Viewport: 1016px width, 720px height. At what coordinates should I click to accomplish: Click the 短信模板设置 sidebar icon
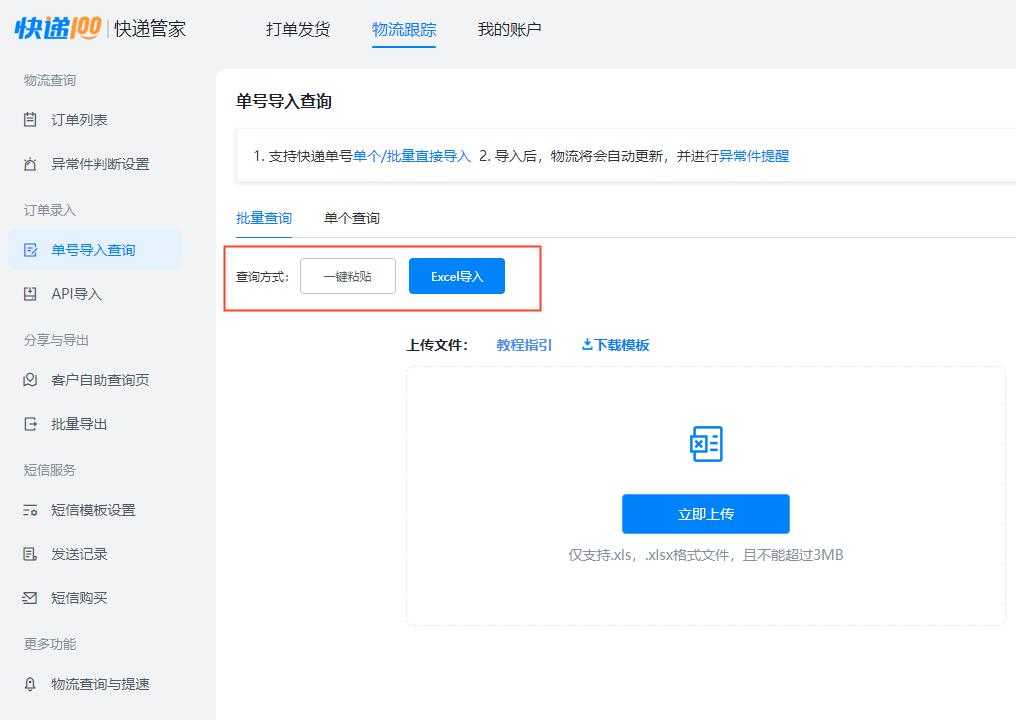[x=32, y=509]
